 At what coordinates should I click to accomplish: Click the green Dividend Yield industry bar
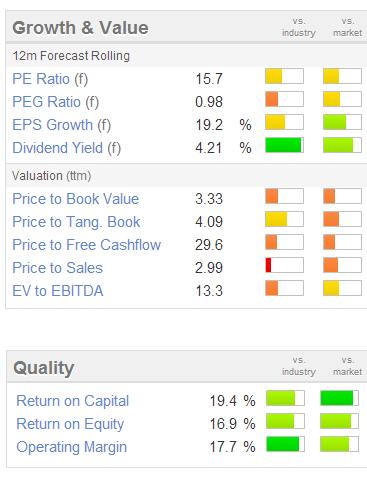click(x=284, y=145)
